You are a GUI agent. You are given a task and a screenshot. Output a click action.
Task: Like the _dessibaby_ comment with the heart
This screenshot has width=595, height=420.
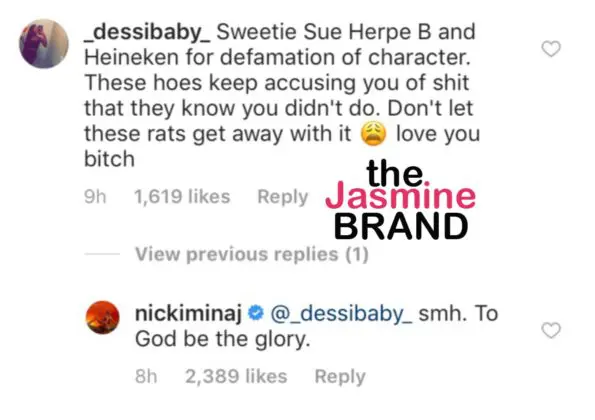(x=551, y=49)
